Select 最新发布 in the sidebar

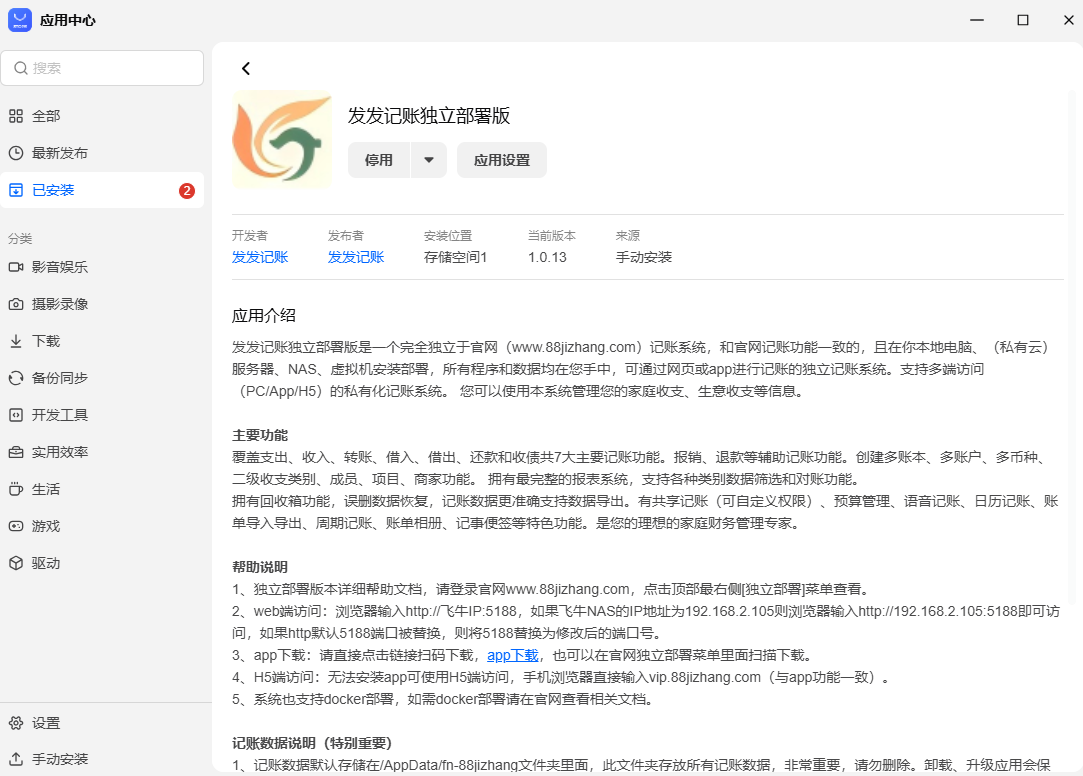click(102, 153)
